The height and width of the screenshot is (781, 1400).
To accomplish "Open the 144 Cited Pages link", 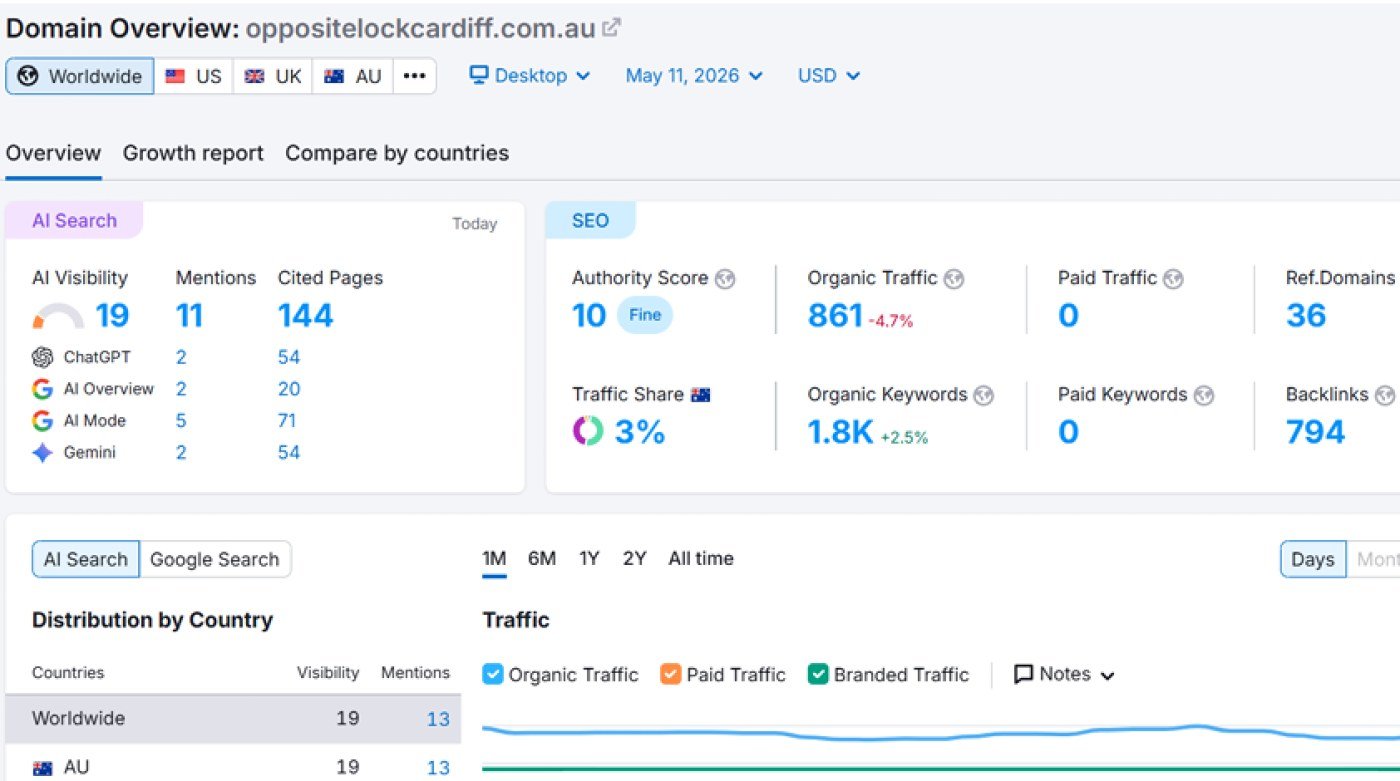I will [305, 316].
